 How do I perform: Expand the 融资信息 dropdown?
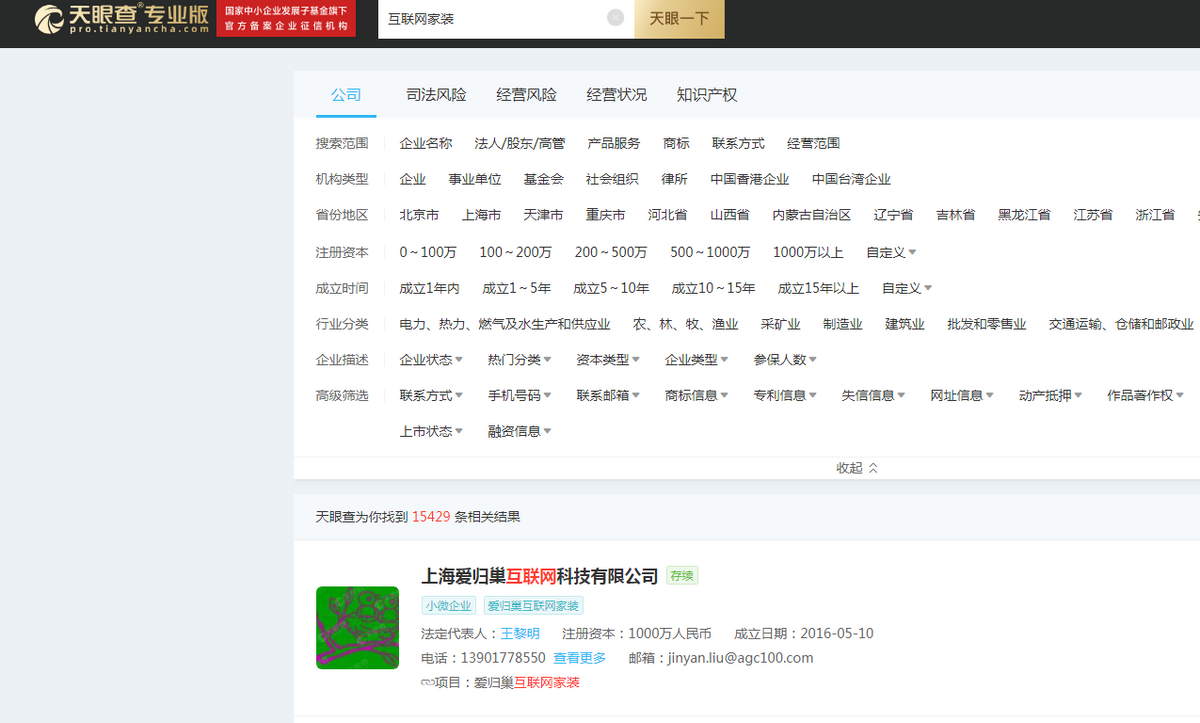(x=520, y=432)
